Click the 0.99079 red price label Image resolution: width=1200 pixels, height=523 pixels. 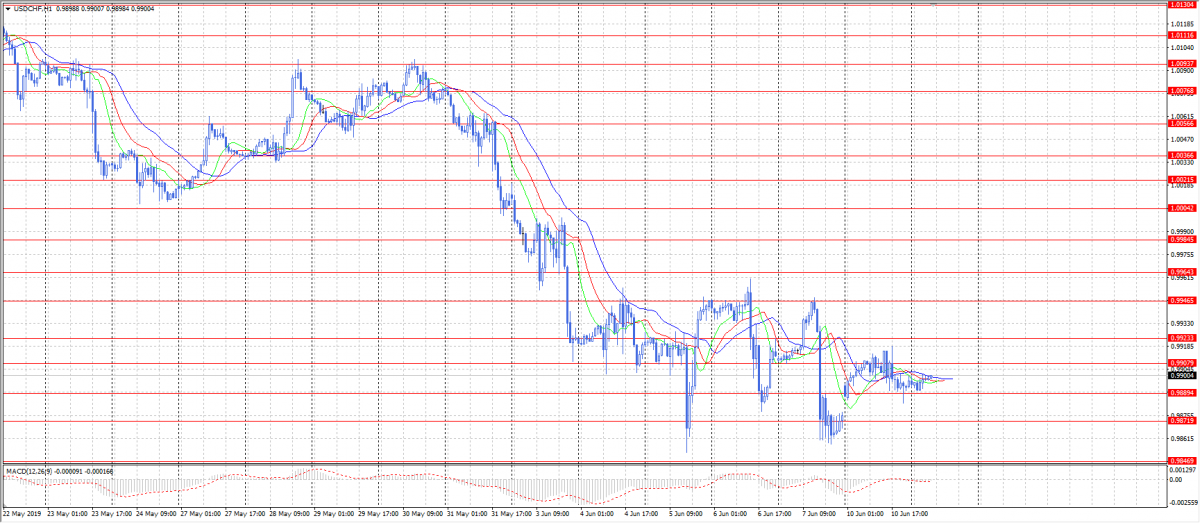click(1183, 362)
